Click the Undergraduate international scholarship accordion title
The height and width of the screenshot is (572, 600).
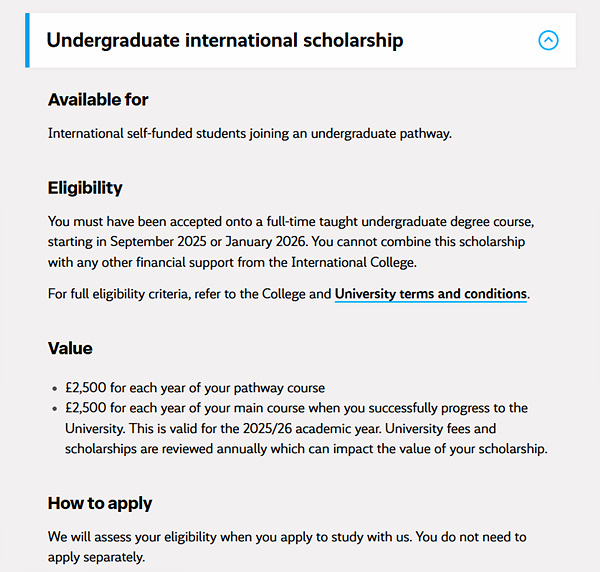225,41
